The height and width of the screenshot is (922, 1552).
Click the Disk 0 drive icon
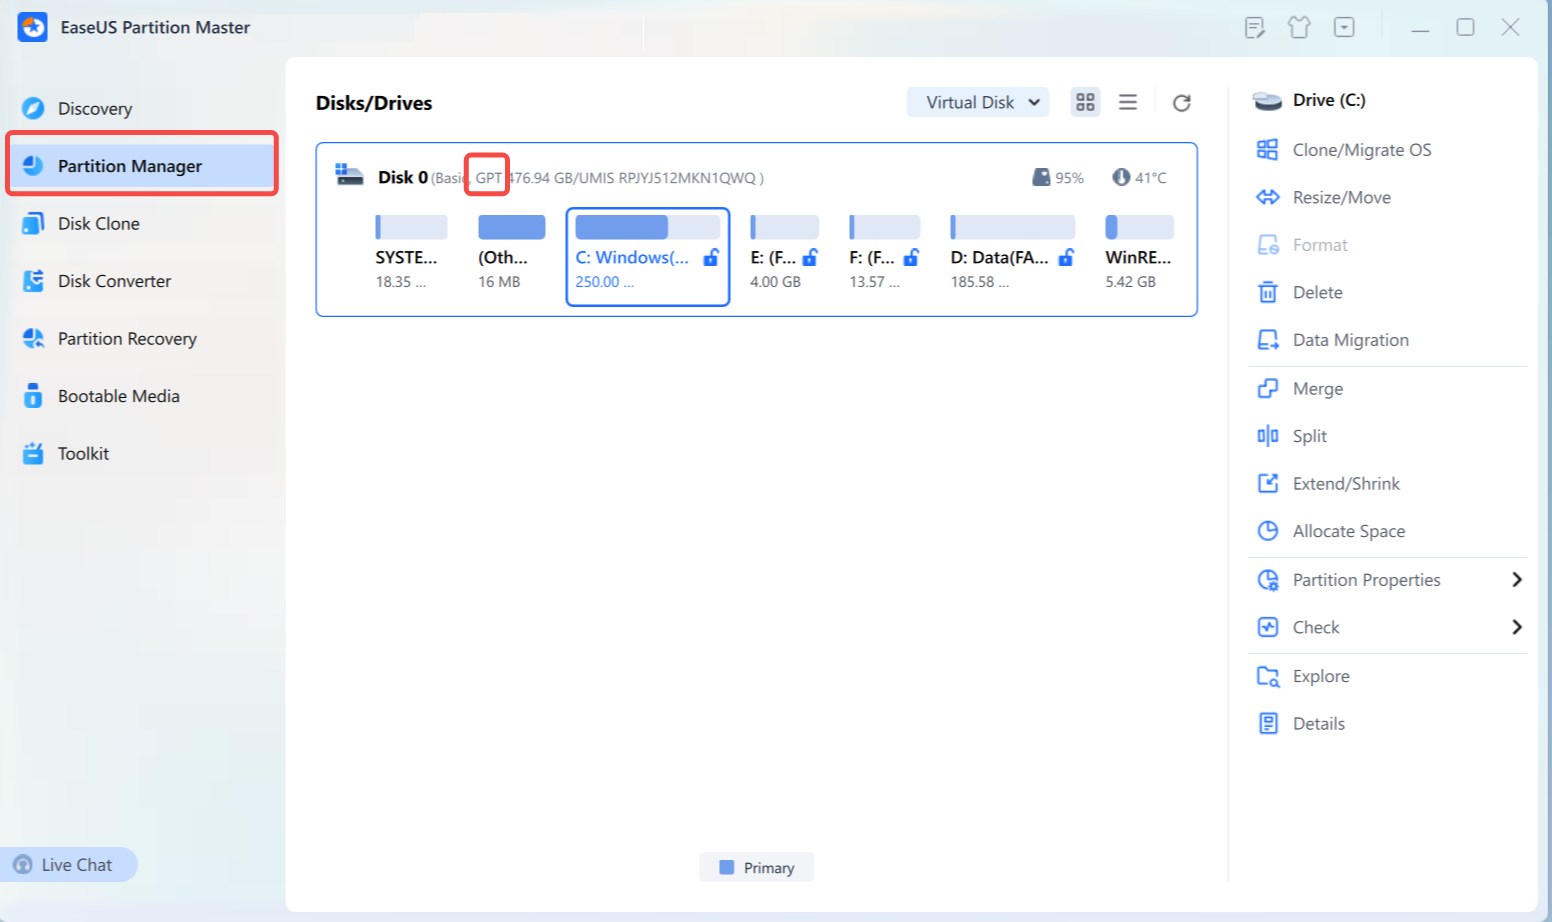pos(349,175)
